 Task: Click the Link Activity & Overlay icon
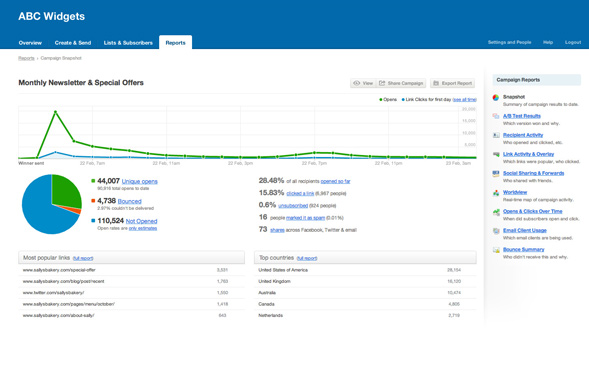(496, 154)
